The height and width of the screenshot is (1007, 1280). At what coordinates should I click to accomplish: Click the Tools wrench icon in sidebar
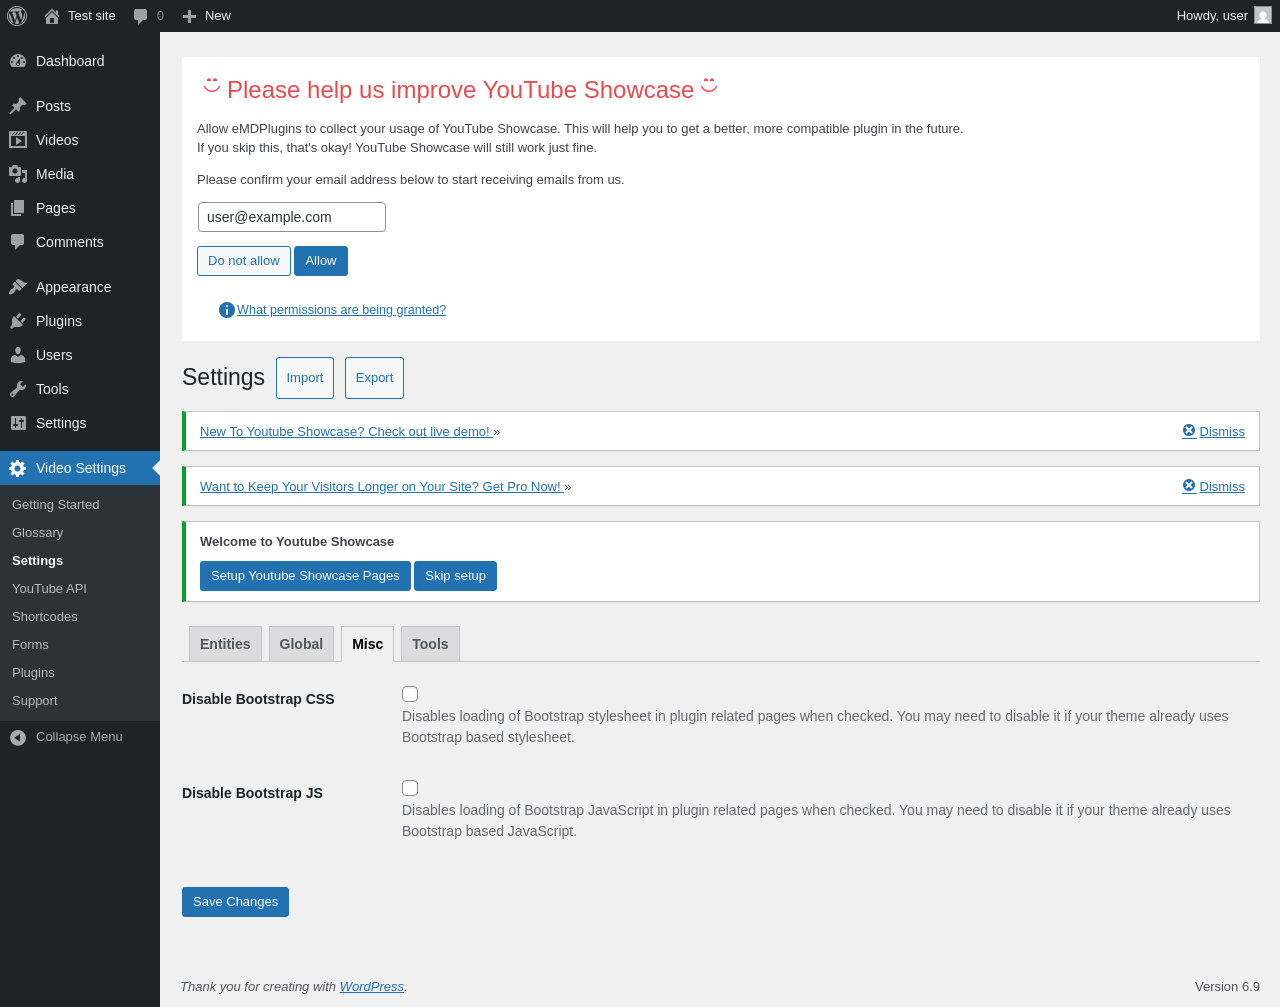click(18, 389)
